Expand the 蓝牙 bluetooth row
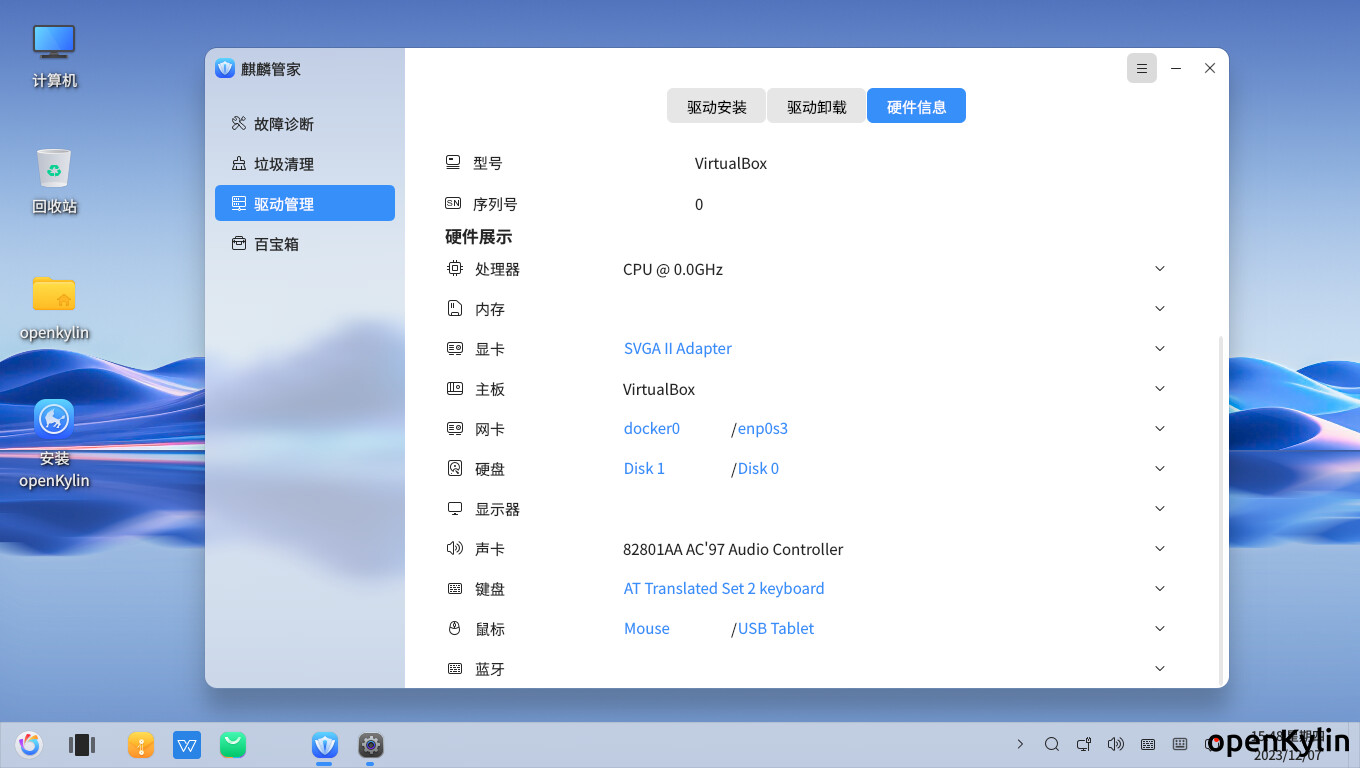1360x768 pixels. point(1160,669)
